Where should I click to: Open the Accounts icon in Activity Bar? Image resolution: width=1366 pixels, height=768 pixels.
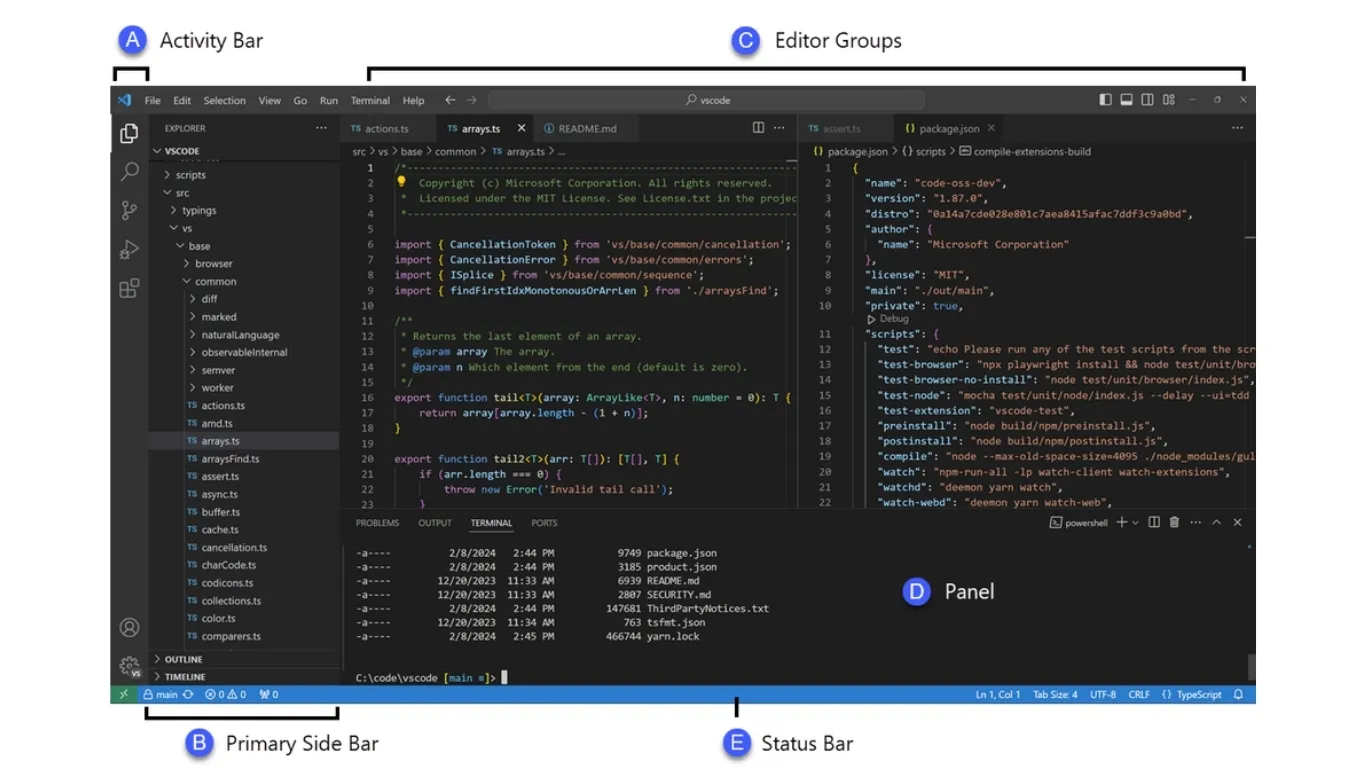129,628
